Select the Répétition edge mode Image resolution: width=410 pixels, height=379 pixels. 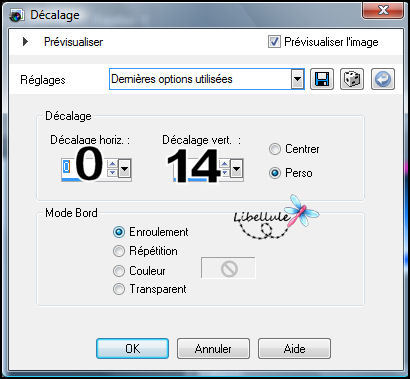119,251
